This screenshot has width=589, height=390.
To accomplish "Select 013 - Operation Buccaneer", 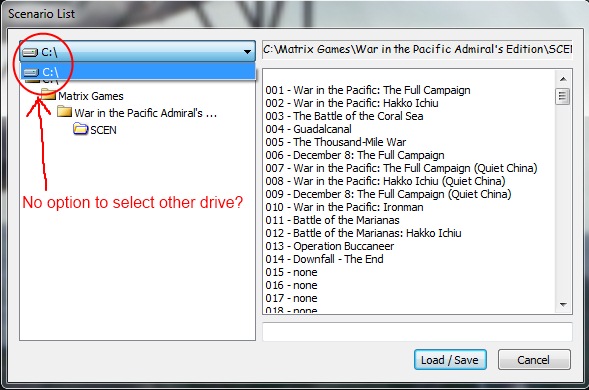I will coord(329,246).
